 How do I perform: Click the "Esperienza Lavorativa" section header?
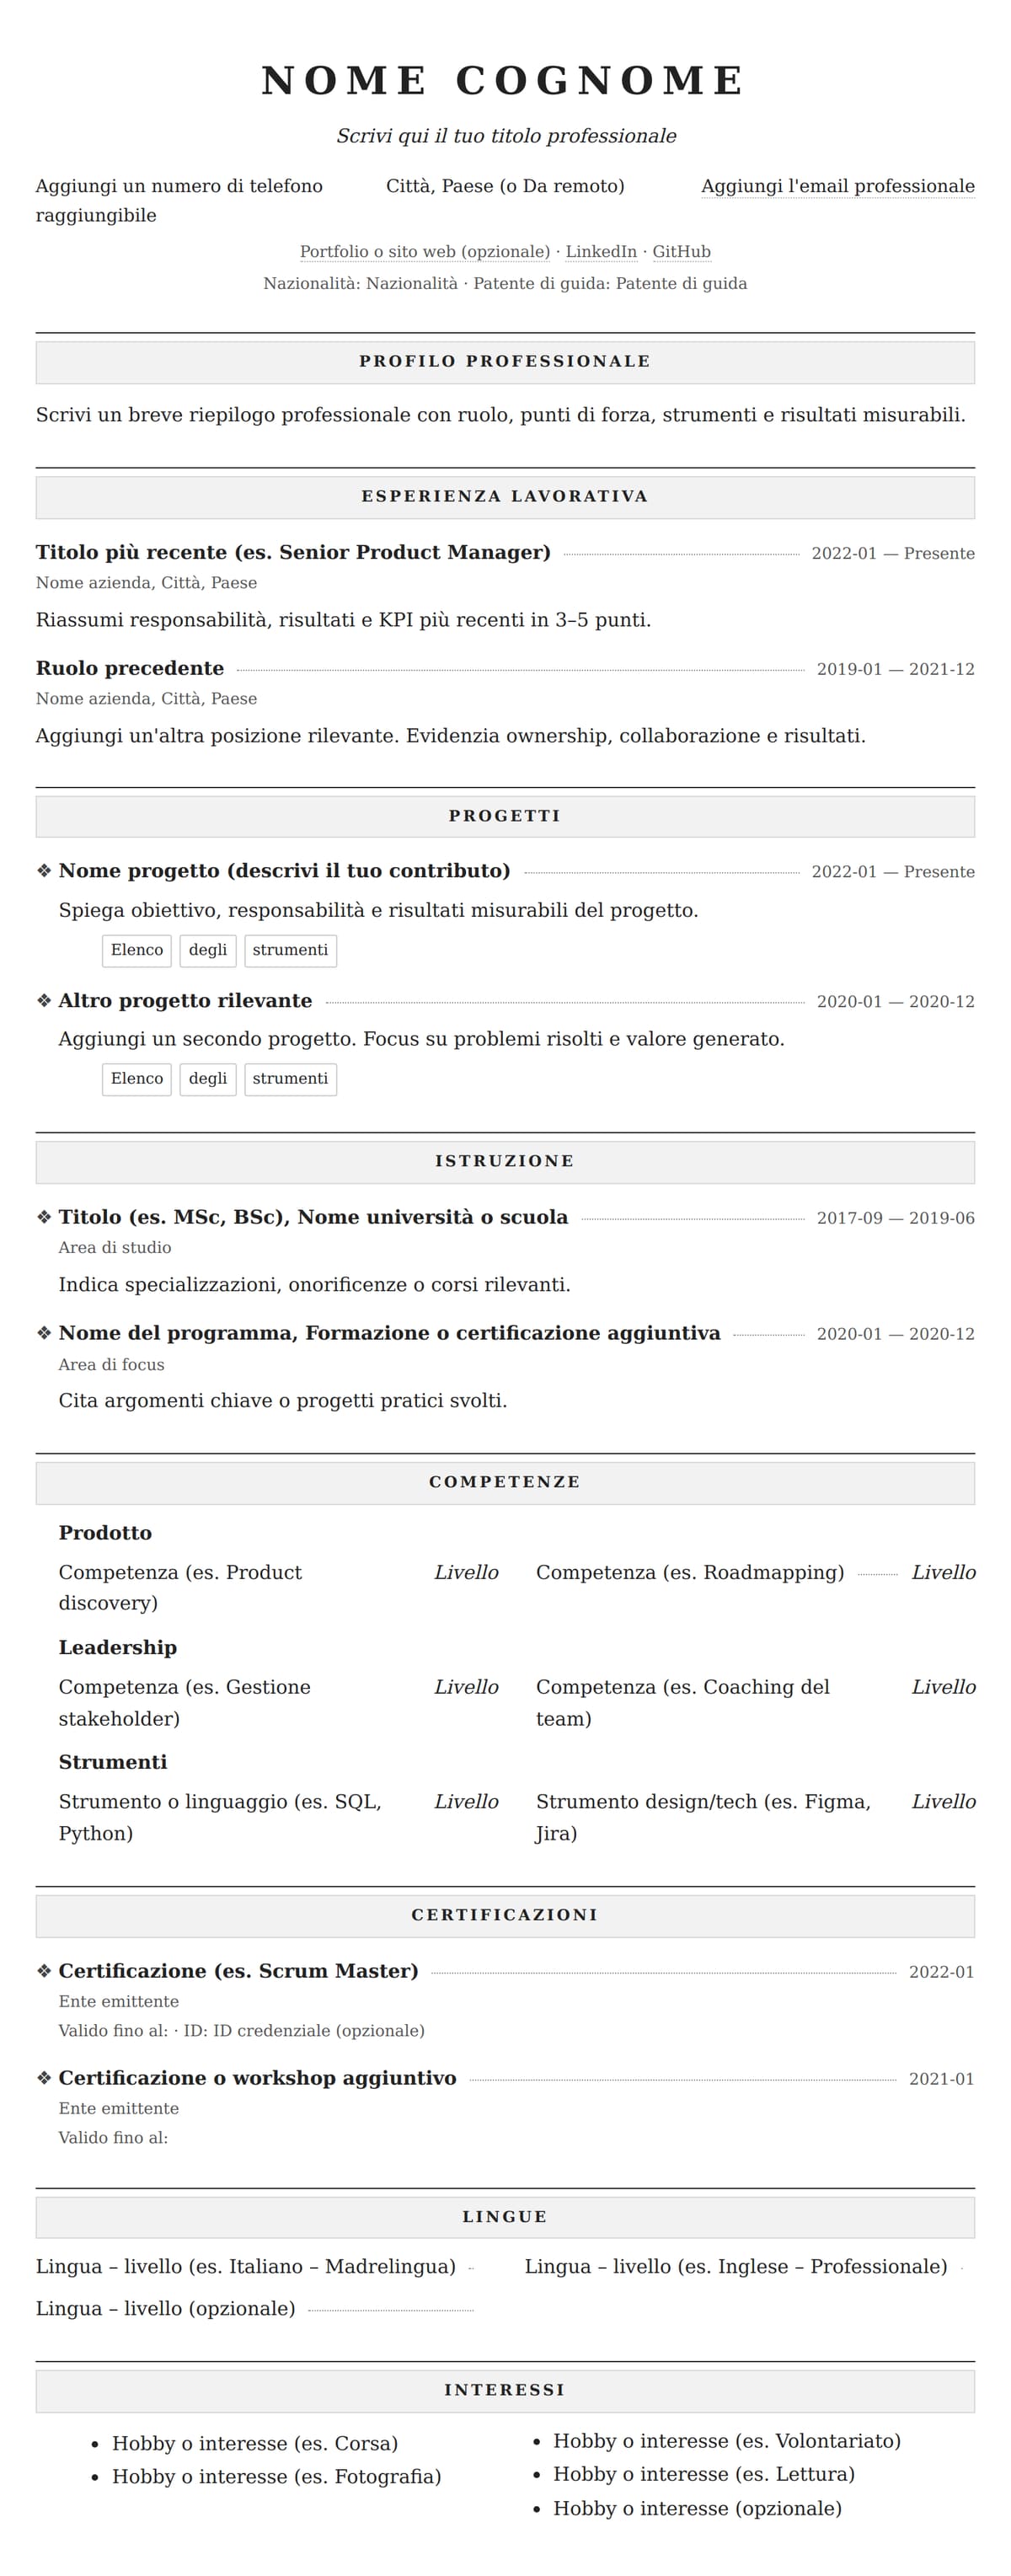coord(505,497)
